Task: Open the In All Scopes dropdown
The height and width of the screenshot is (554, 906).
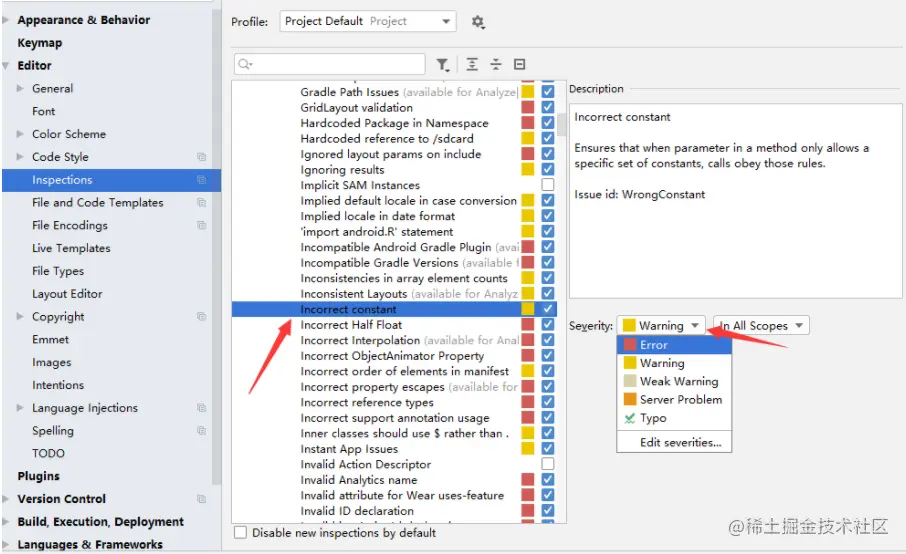Action: point(761,326)
